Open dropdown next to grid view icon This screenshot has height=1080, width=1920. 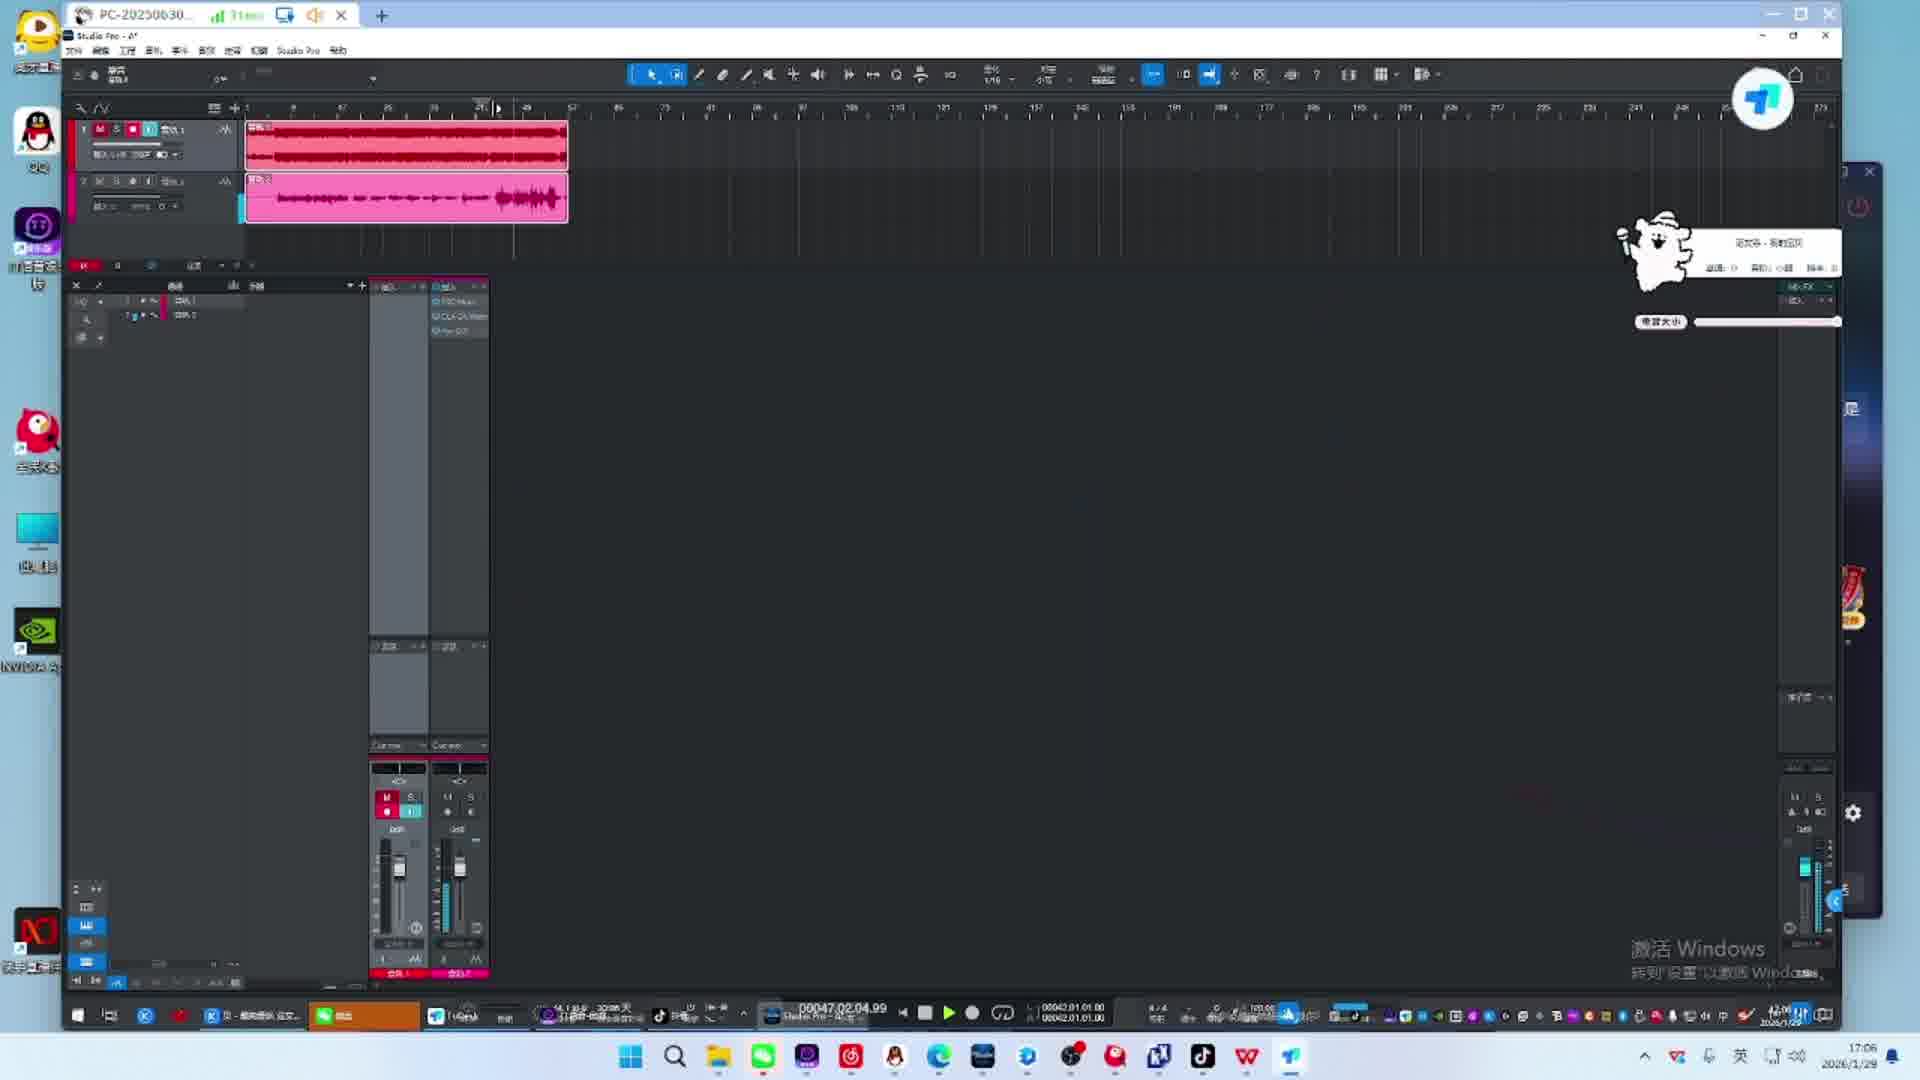(1397, 75)
